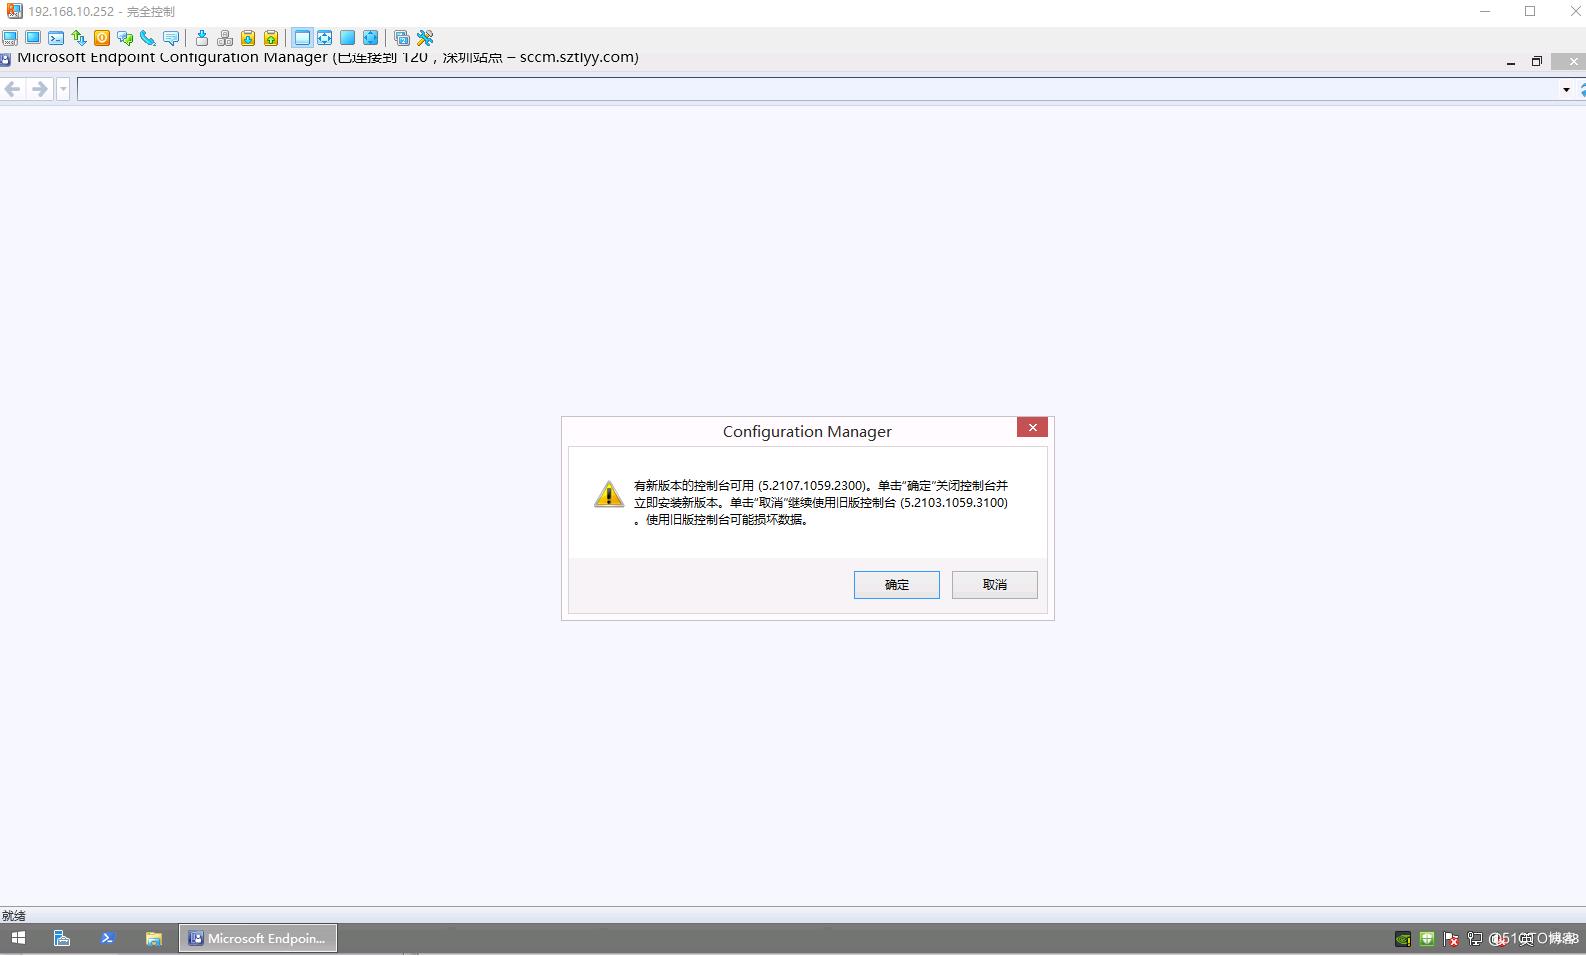Open remote options wrench and screwdriver icon
This screenshot has height=956, width=1586.
[425, 38]
